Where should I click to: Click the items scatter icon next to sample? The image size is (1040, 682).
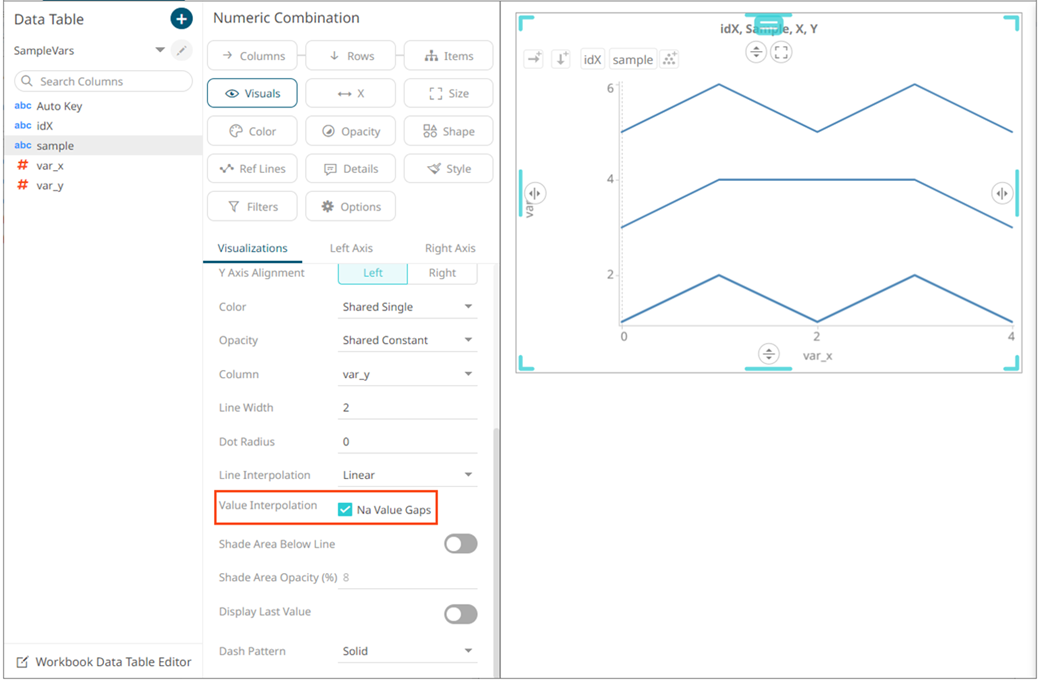tap(670, 60)
